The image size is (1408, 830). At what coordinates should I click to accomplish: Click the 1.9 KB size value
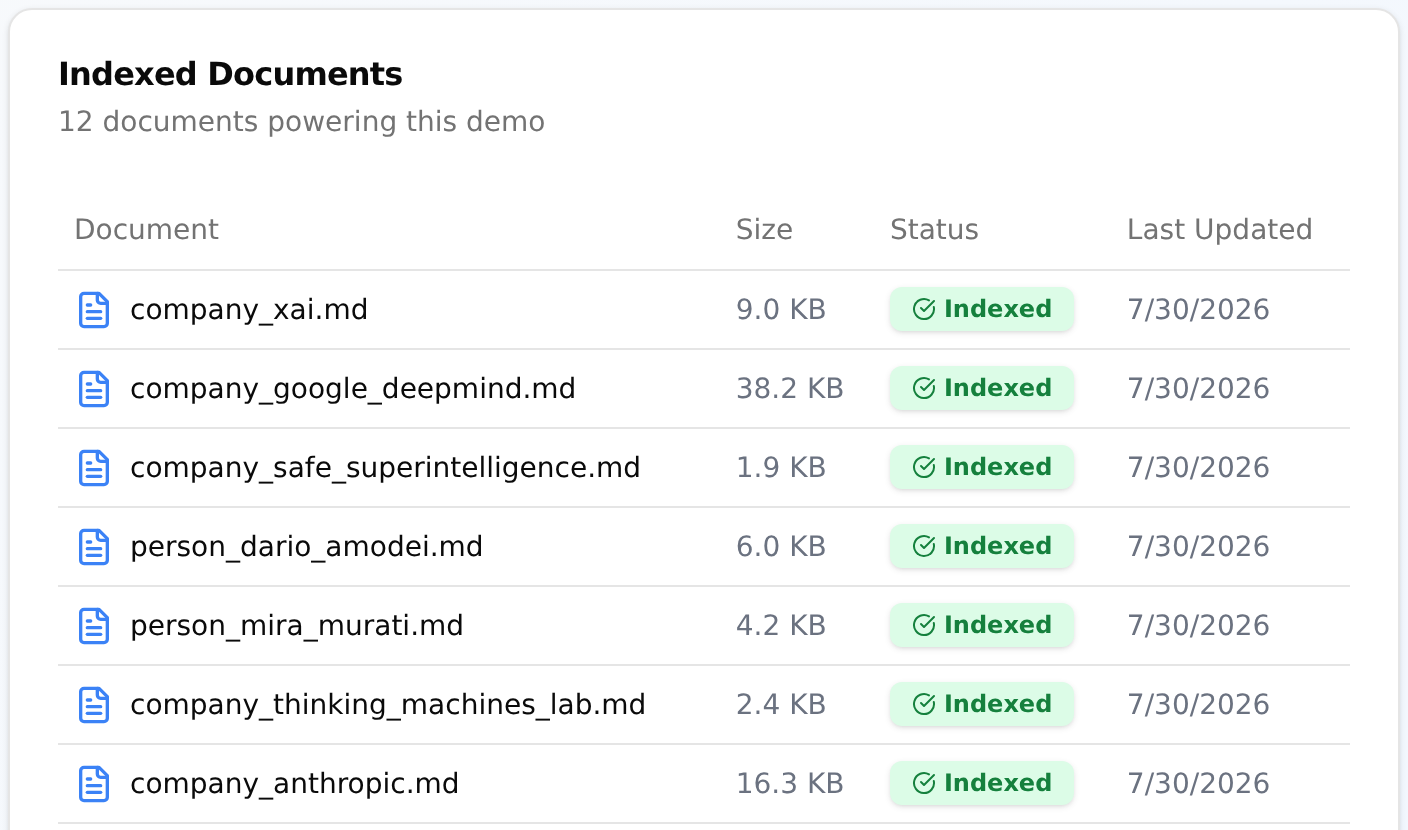[x=781, y=468]
